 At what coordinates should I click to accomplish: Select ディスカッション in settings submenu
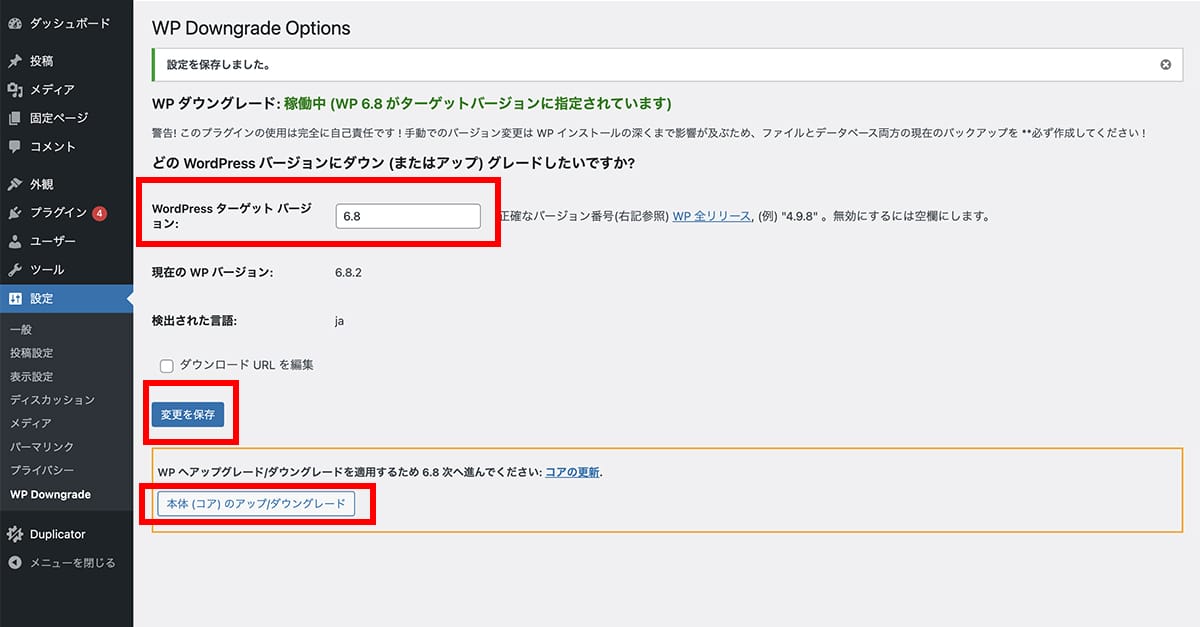(52, 400)
